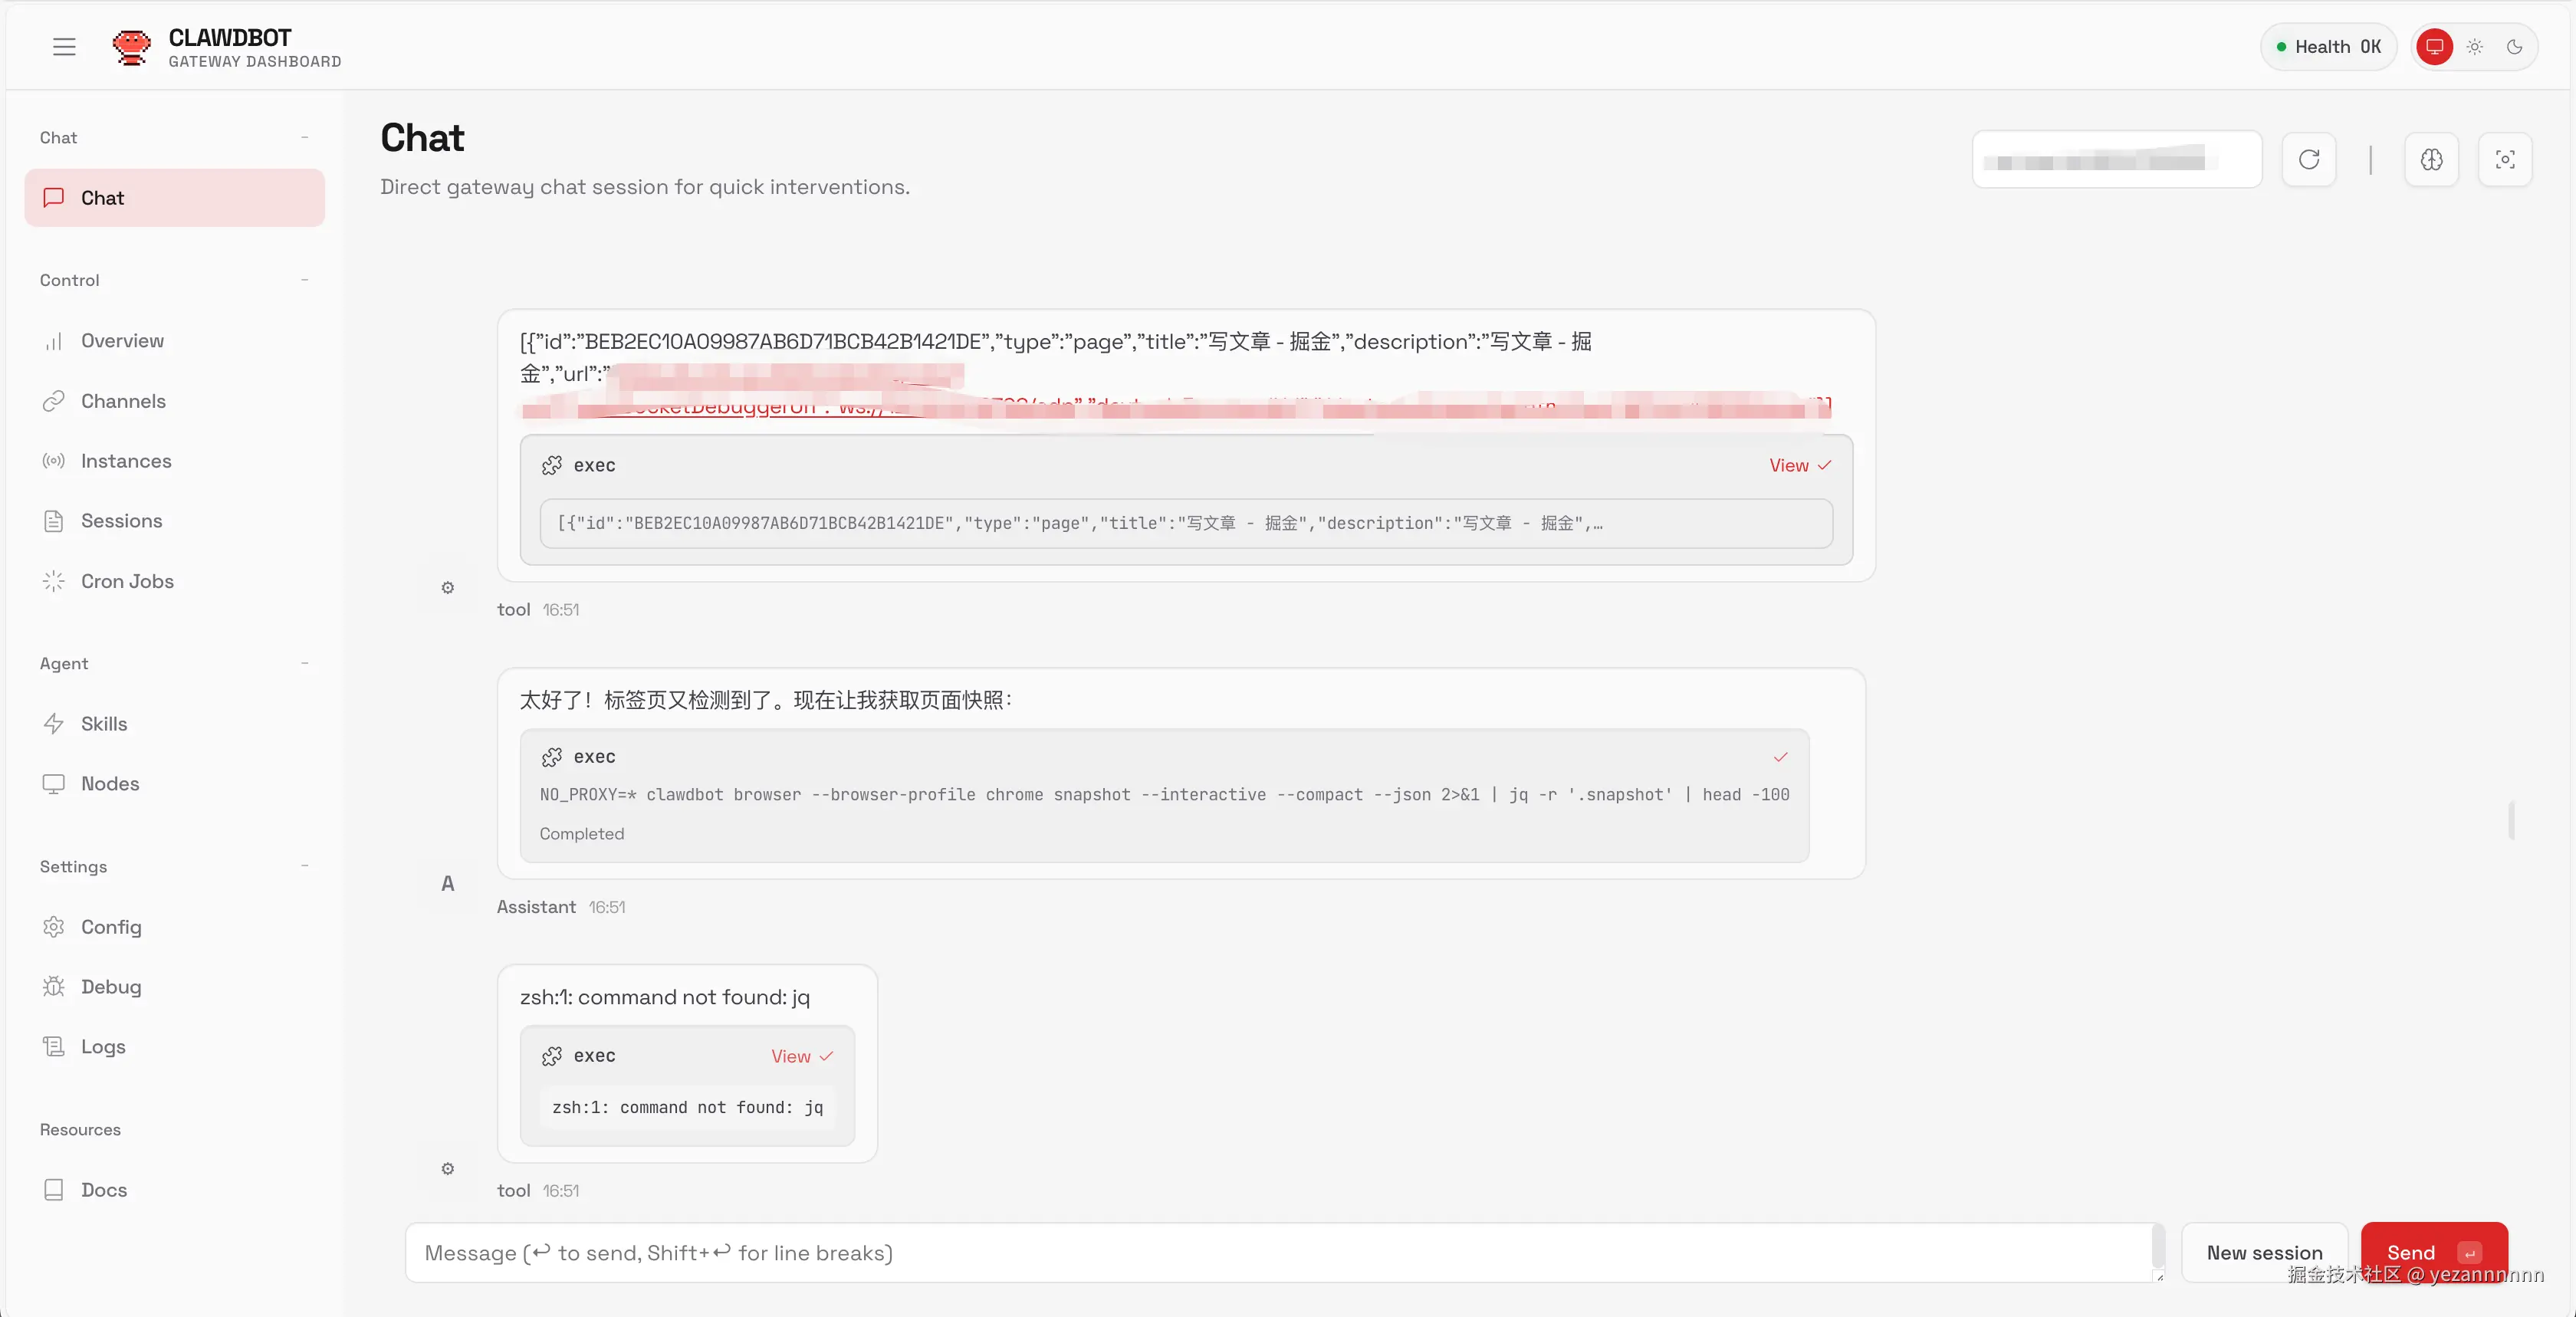
Task: Click the Clawdbot lobster logo
Action: point(131,47)
